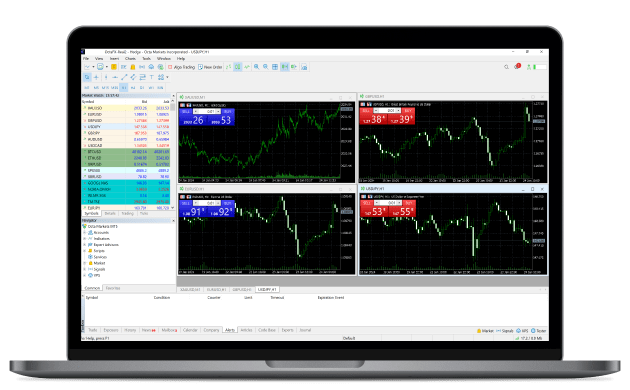Open the Calendar tab in Toolbox

[190, 330]
